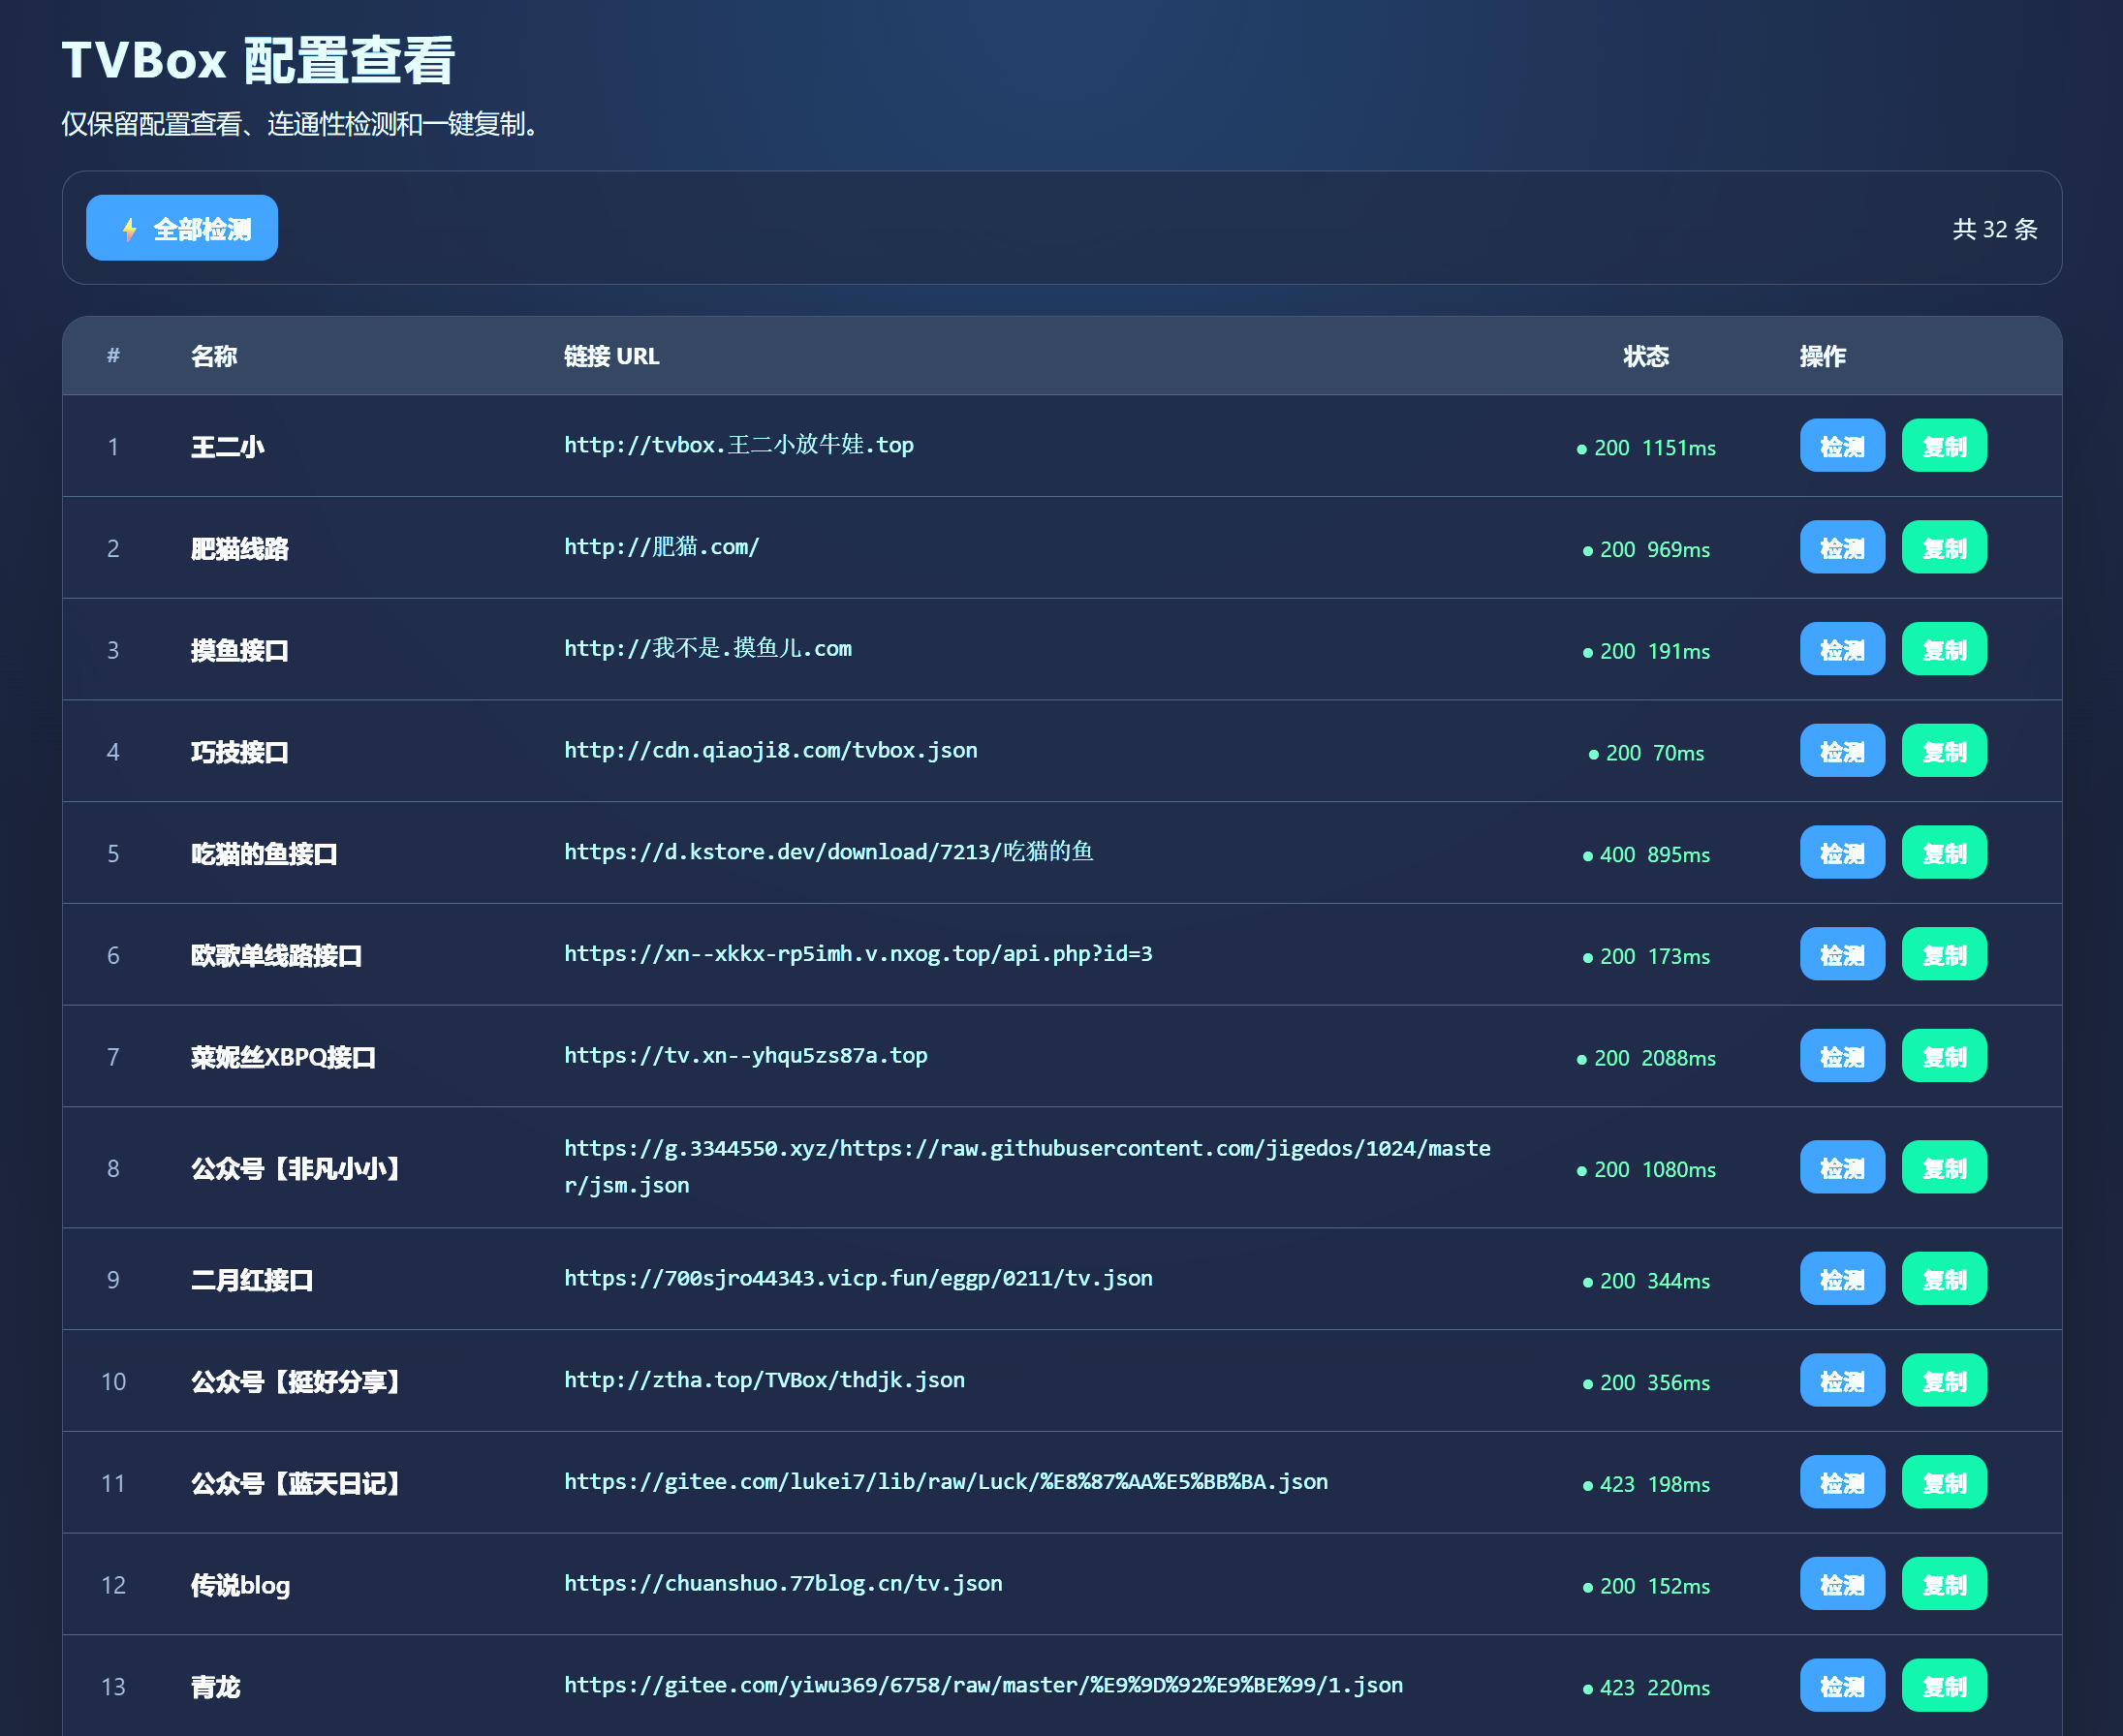Viewport: 2123px width, 1736px height.
Task: Click the 状态 column header
Action: [x=1645, y=356]
